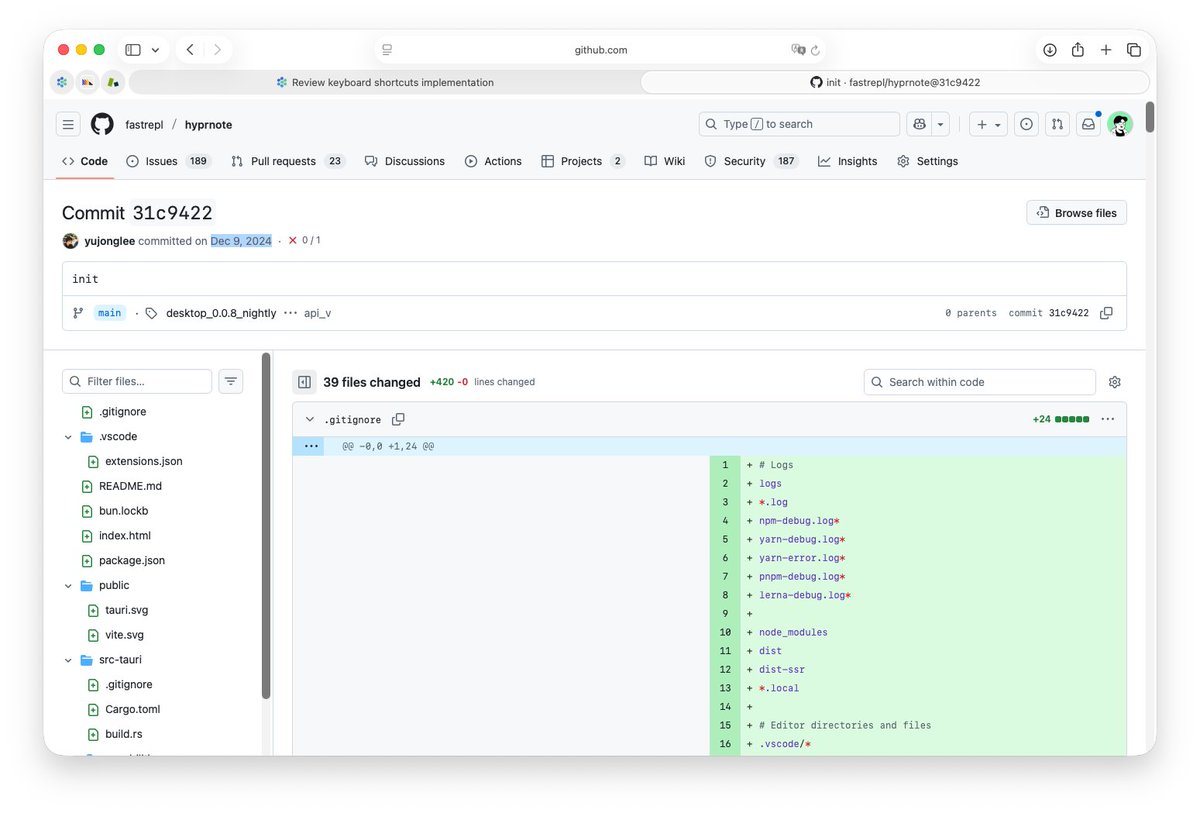Select Cargo.toml in file tree
Viewport: 1200px width, 813px height.
(x=133, y=710)
